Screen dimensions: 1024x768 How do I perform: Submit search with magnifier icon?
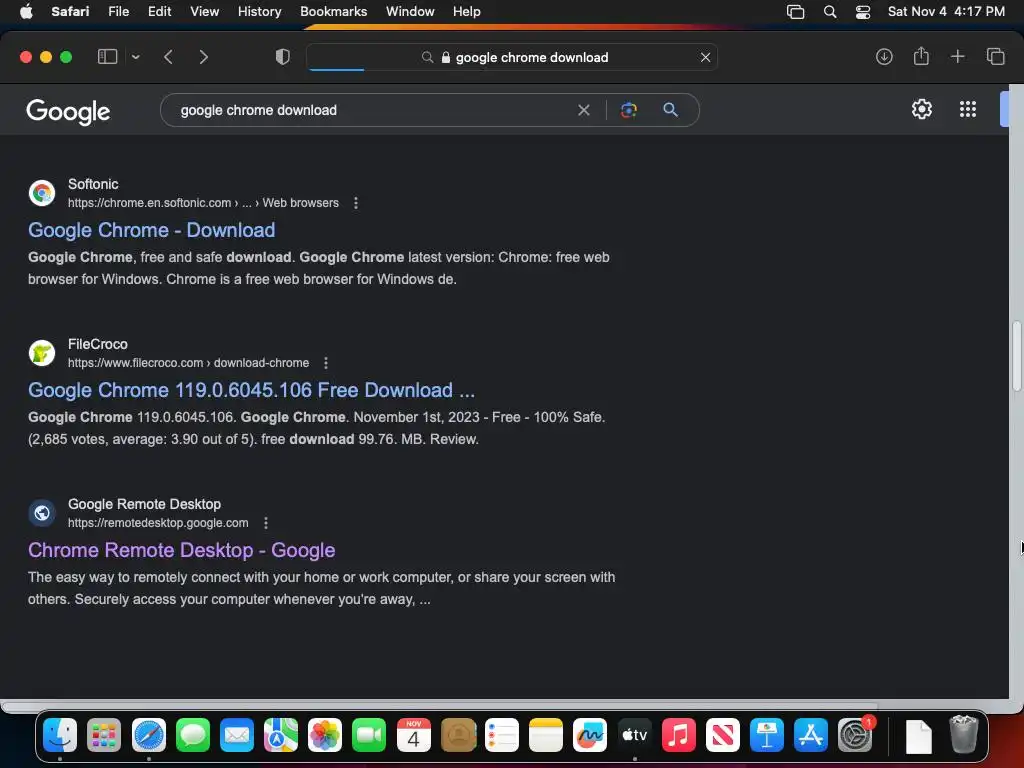[670, 110]
